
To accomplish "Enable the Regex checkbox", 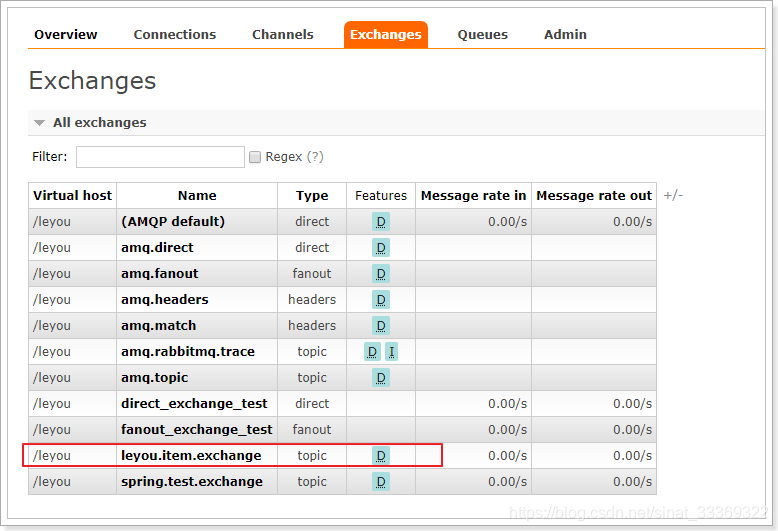I will [255, 157].
